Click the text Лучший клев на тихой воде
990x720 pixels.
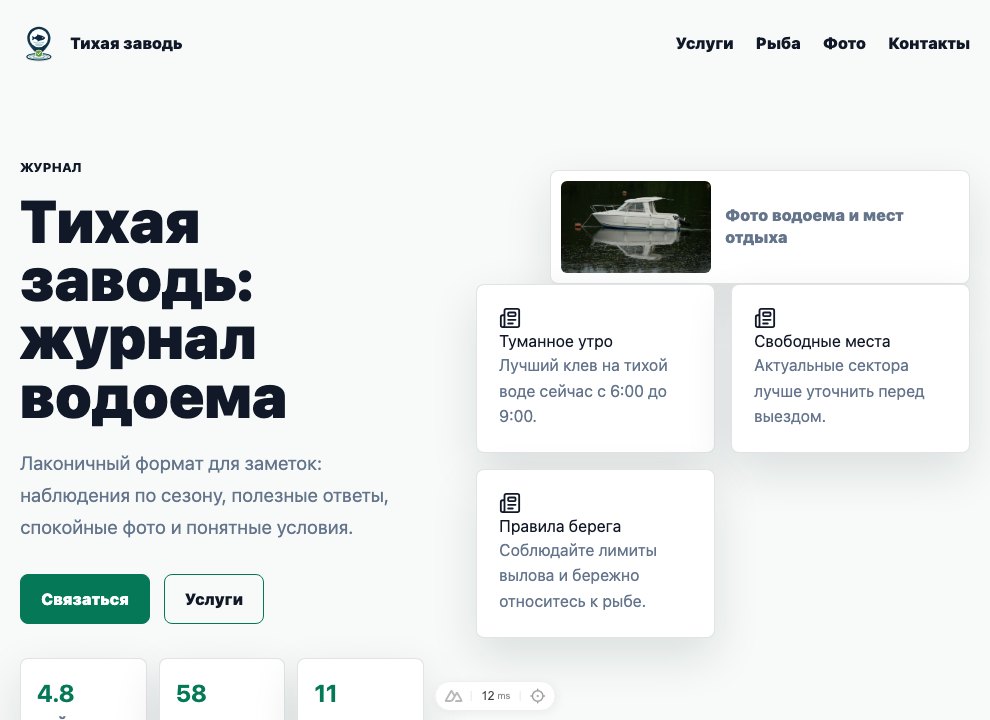click(x=583, y=391)
